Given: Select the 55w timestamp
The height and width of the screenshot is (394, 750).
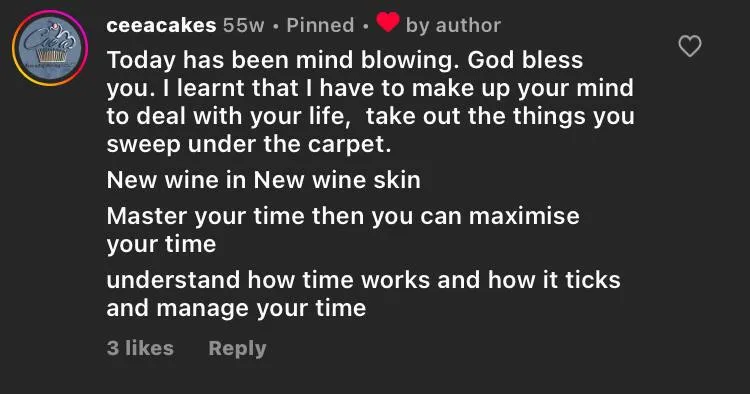Looking at the screenshot, I should coord(243,25).
